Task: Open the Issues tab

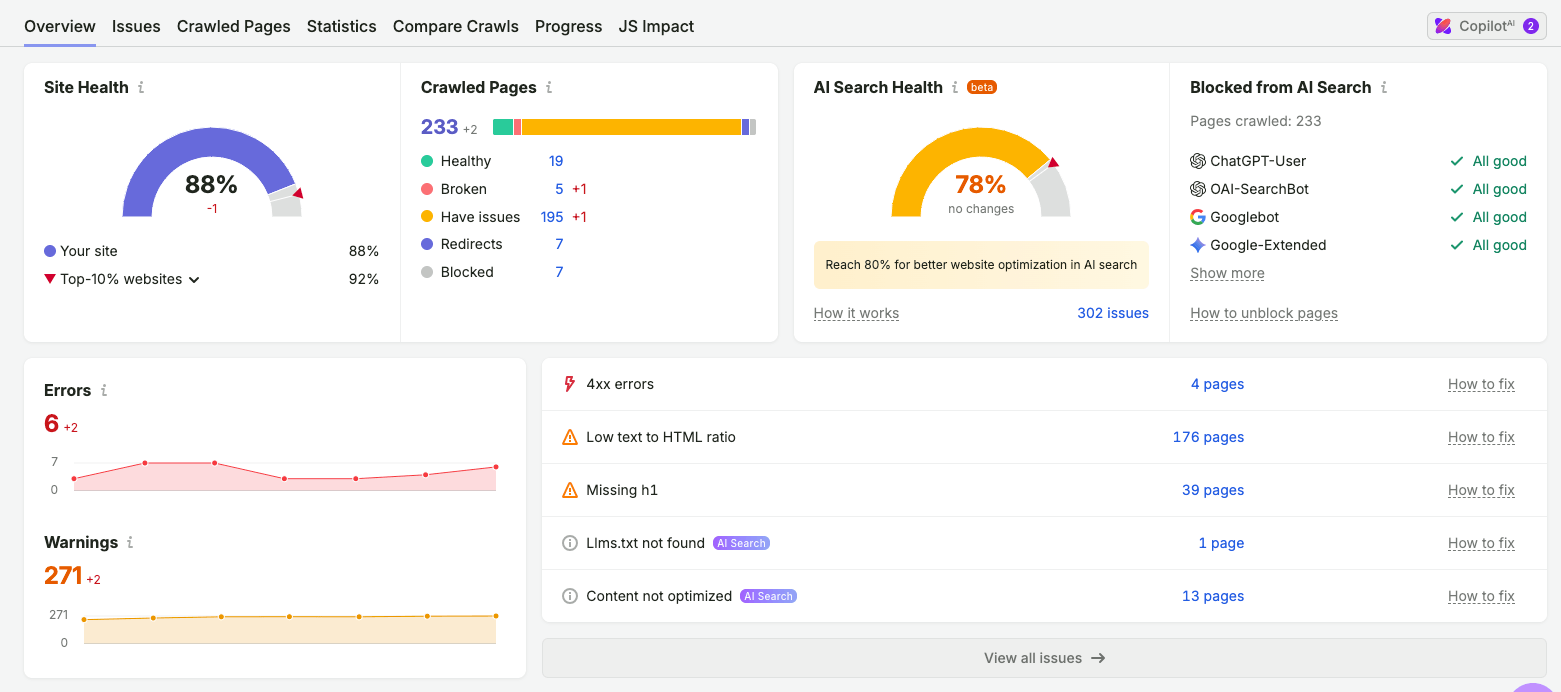Action: pyautogui.click(x=136, y=26)
